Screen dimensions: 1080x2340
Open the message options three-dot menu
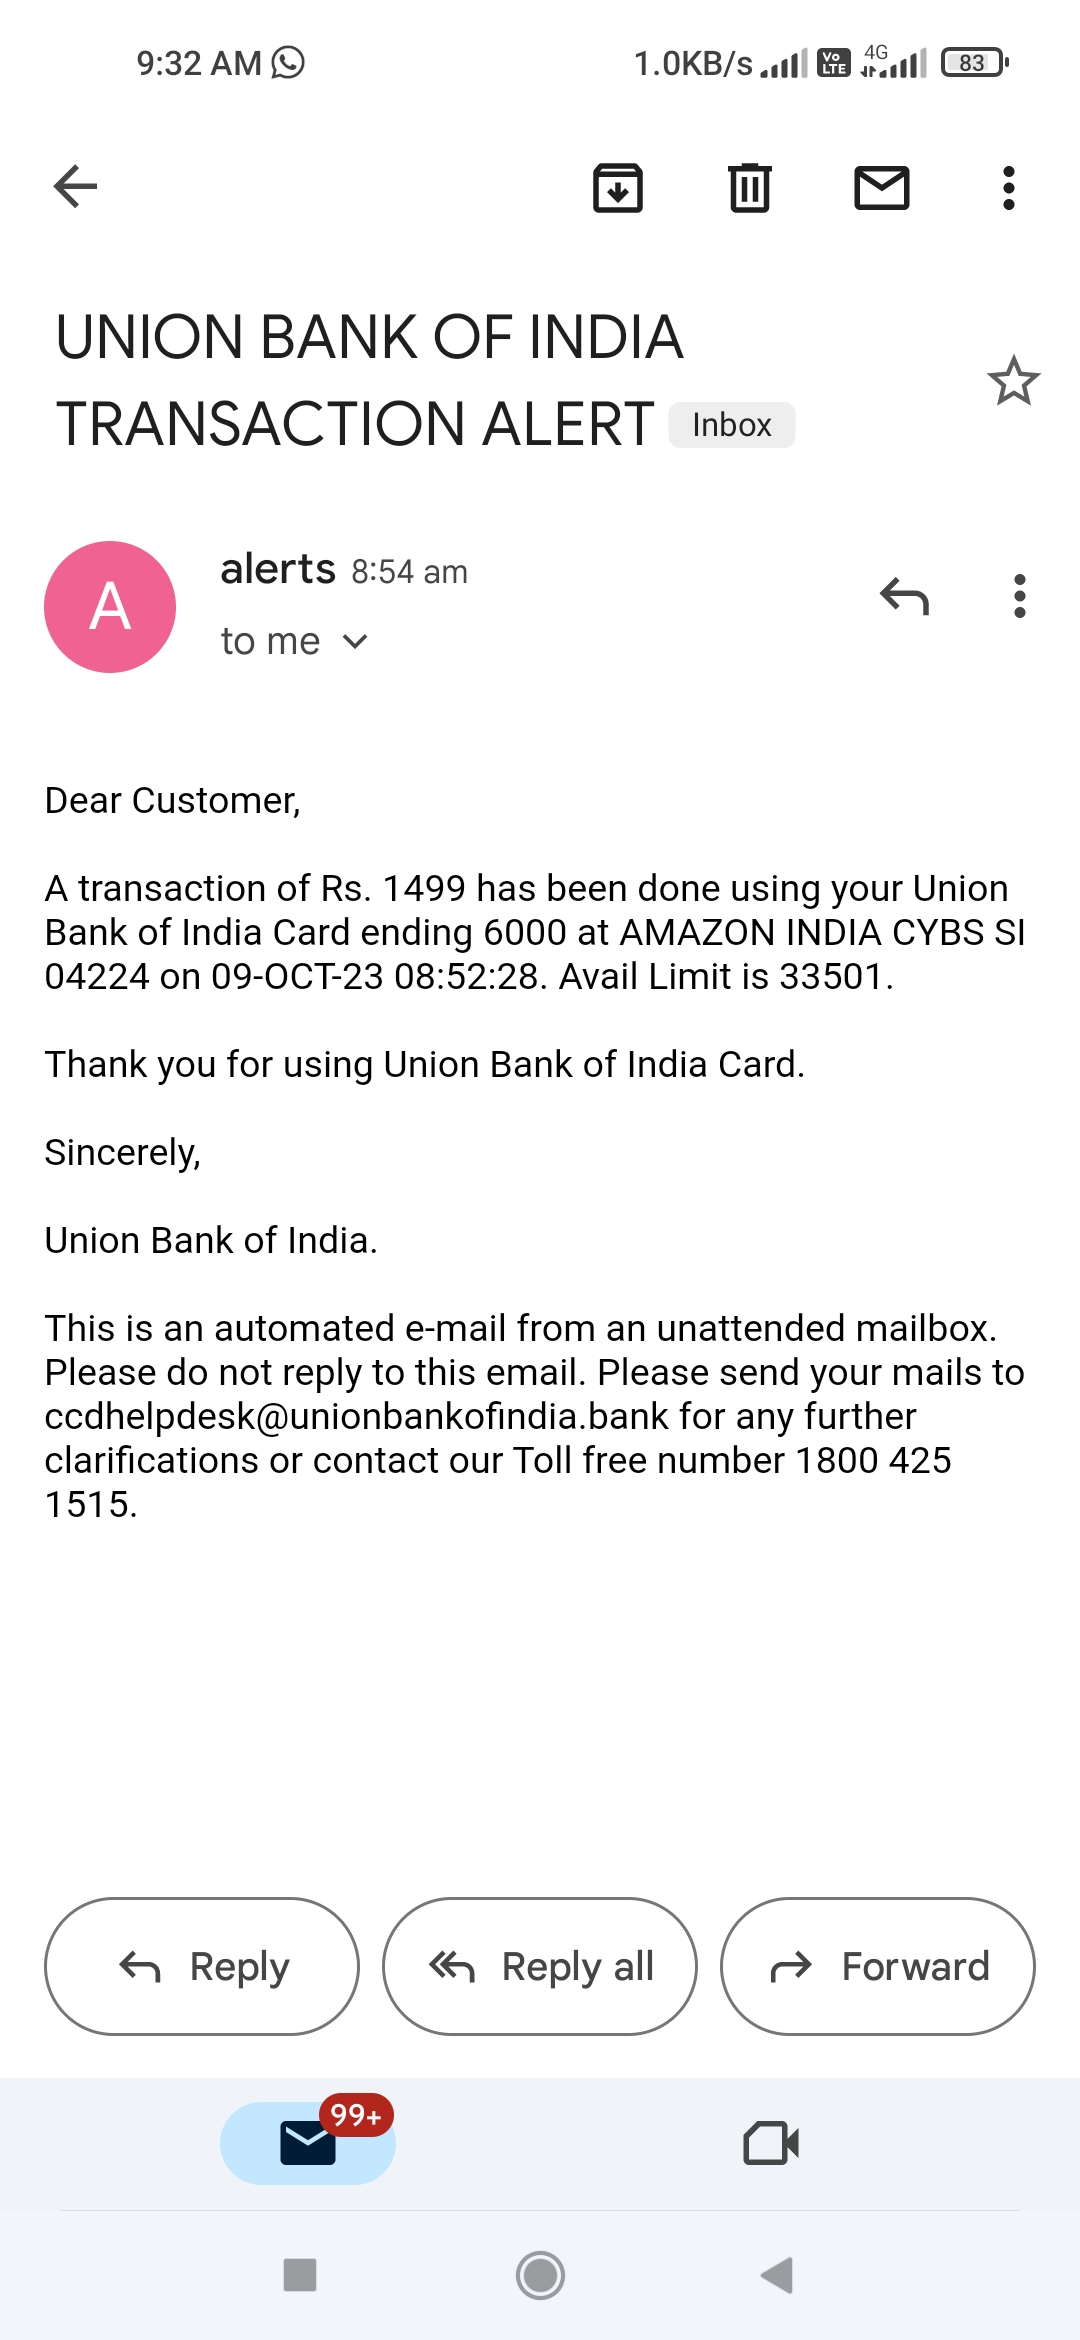point(1020,597)
